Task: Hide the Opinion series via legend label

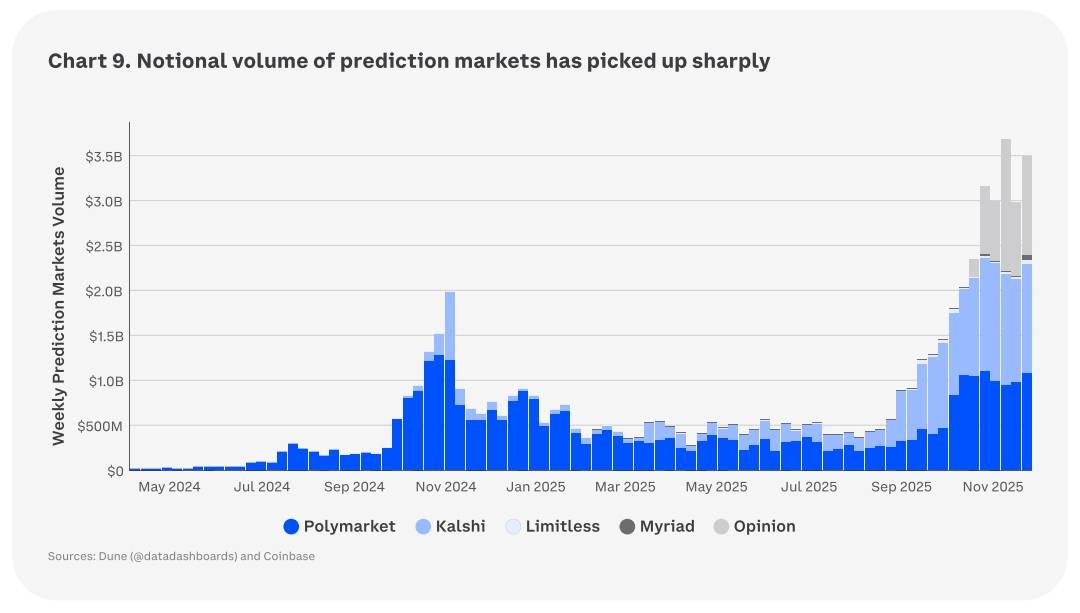Action: [764, 527]
